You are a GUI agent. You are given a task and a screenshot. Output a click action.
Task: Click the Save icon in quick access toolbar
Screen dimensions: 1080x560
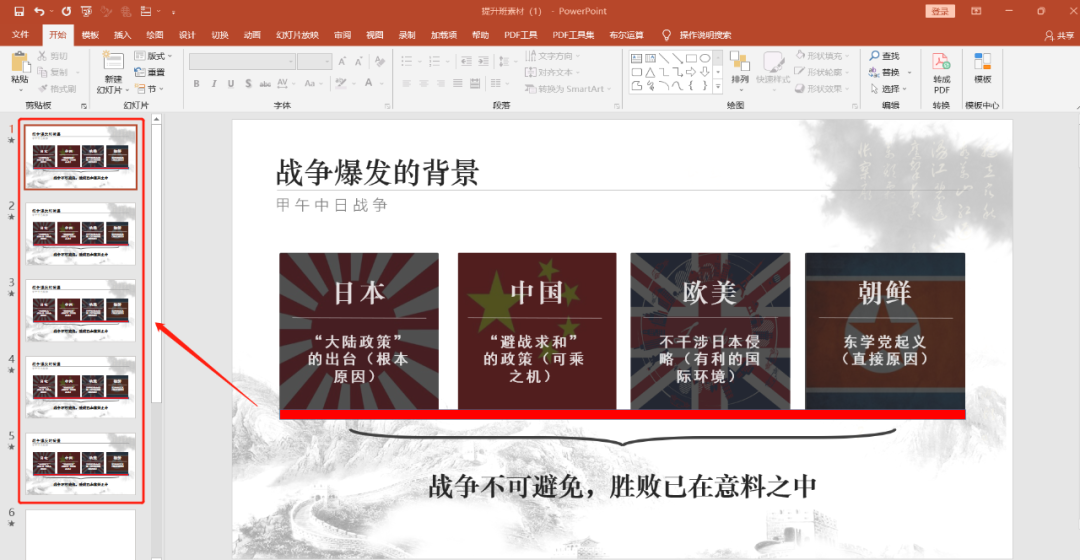click(19, 11)
